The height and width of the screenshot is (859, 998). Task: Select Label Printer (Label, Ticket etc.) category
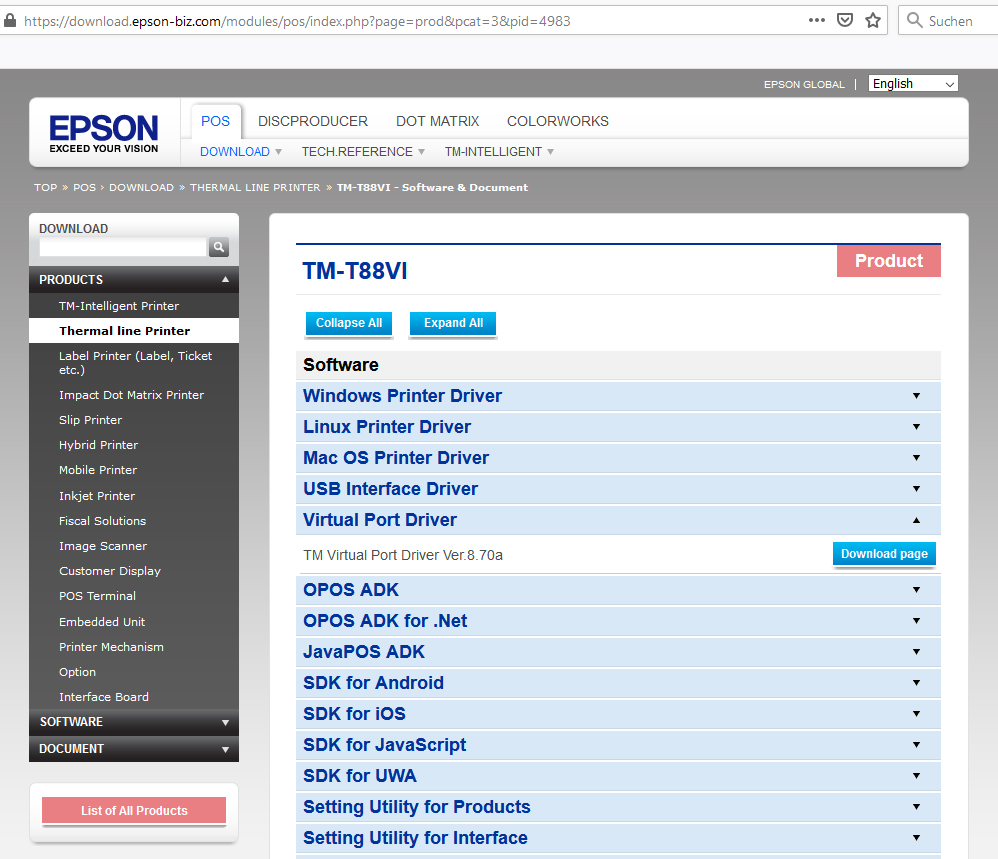pos(134,363)
